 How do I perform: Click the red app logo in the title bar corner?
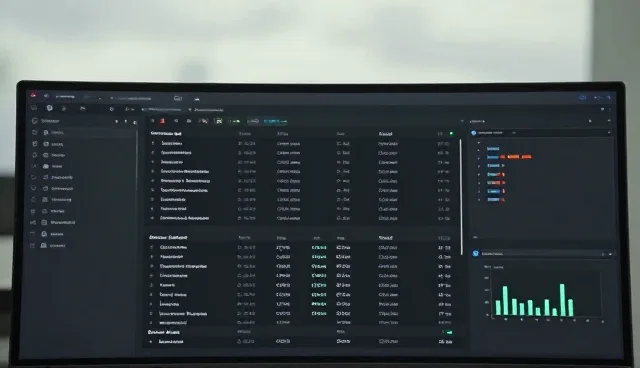33,95
